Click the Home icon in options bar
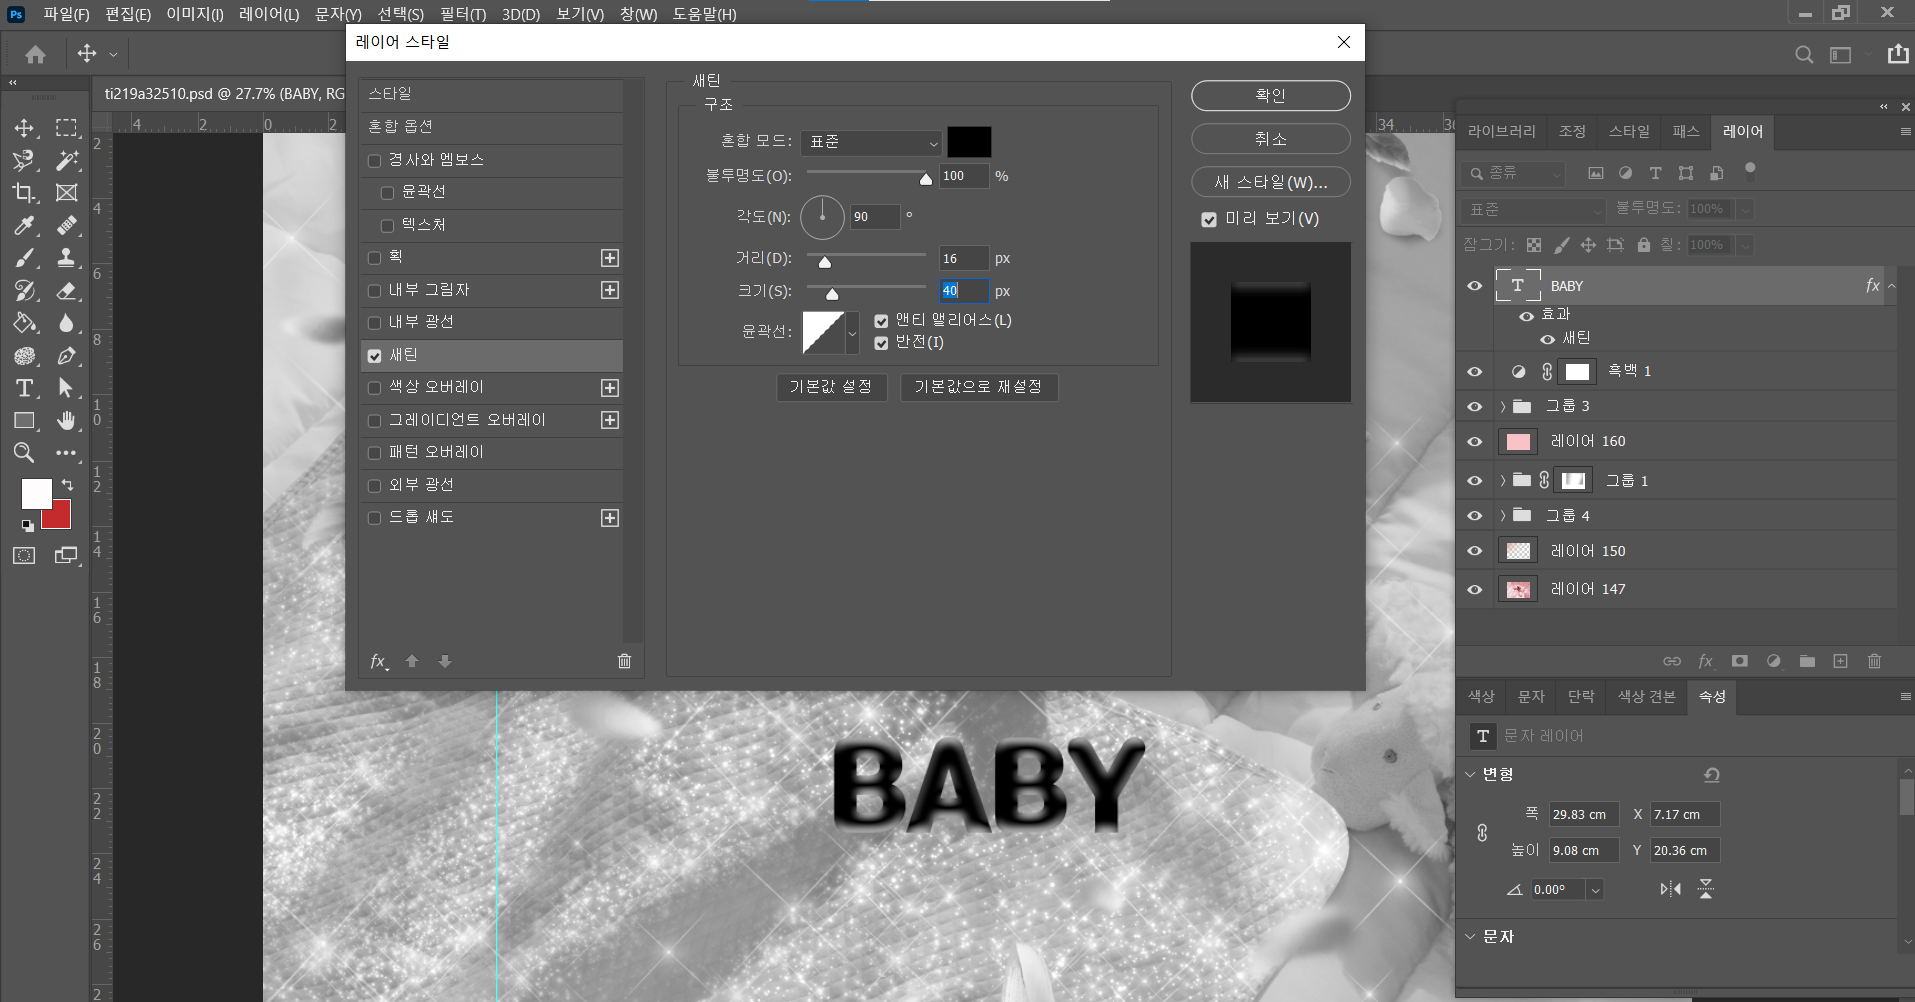Image resolution: width=1915 pixels, height=1002 pixels. 36,54
